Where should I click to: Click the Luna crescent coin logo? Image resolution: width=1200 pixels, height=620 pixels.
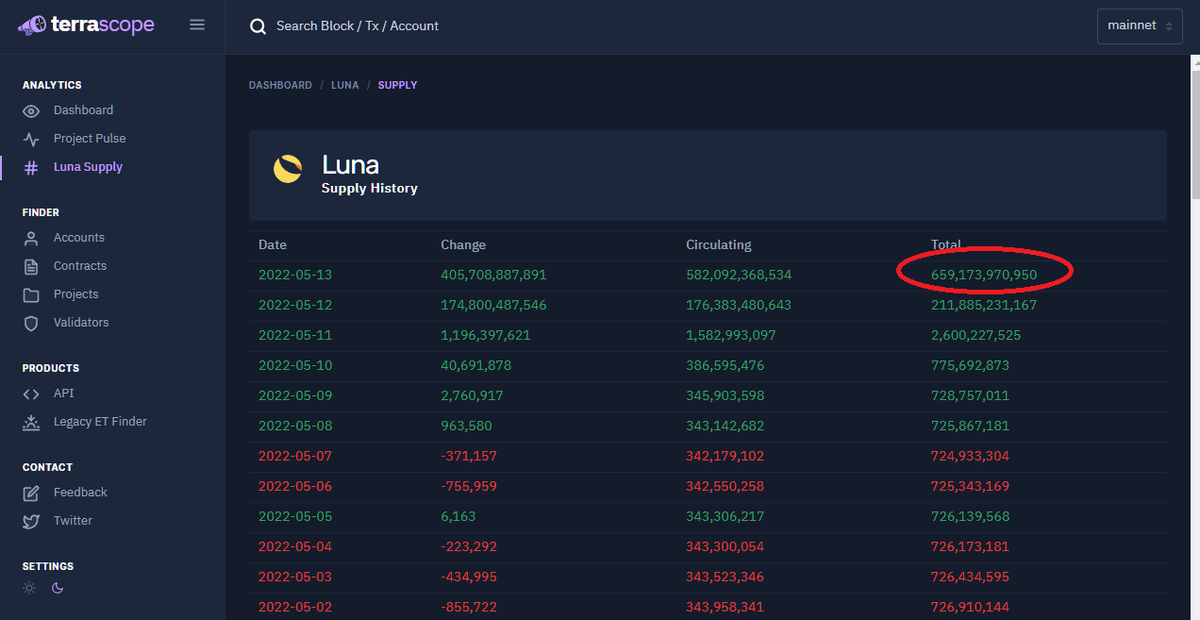point(288,170)
